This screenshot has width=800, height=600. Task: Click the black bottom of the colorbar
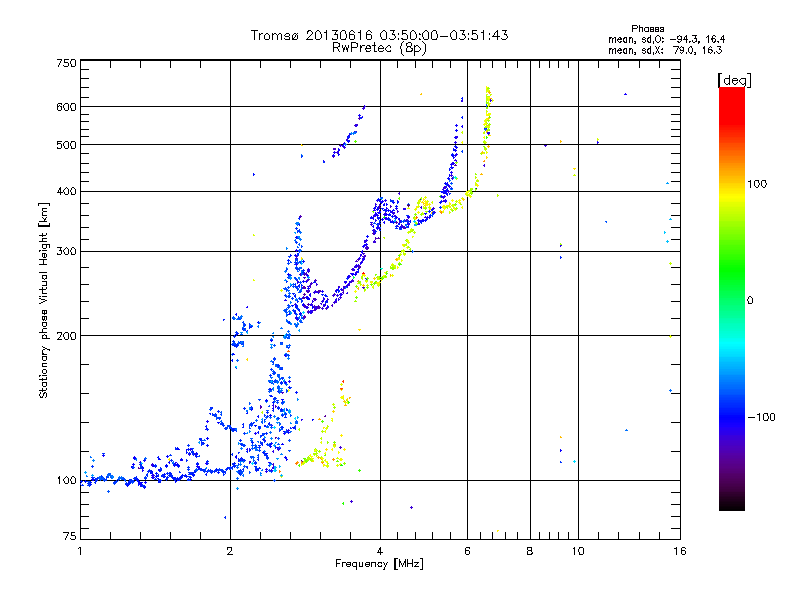[732, 503]
